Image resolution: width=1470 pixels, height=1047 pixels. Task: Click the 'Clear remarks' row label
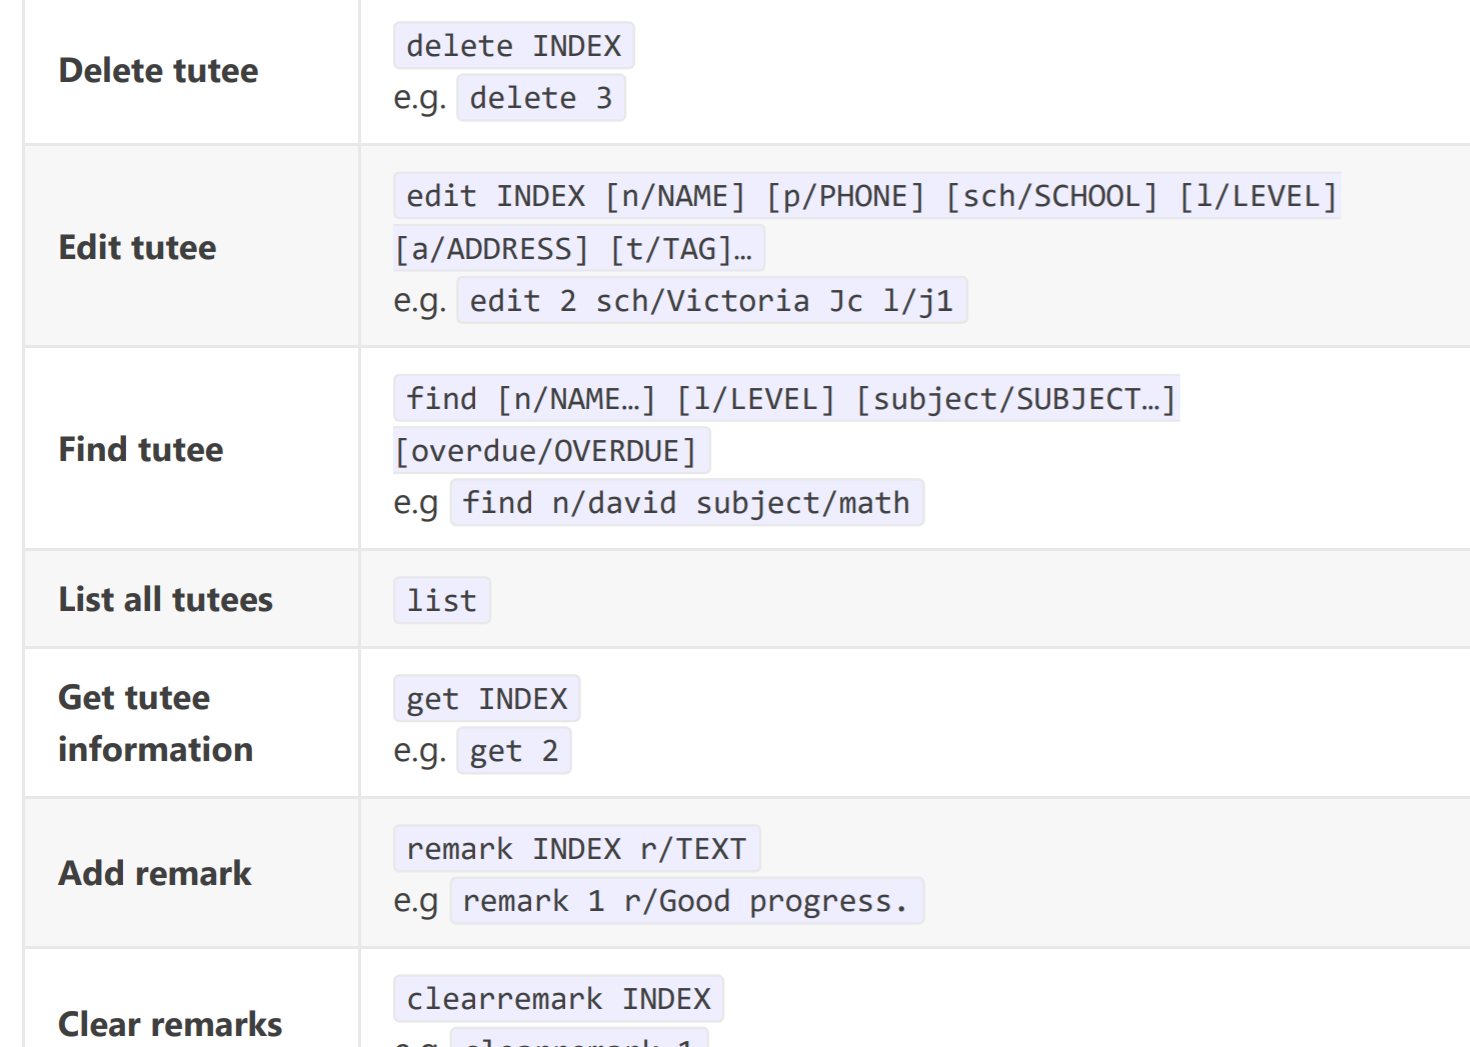pyautogui.click(x=170, y=1024)
